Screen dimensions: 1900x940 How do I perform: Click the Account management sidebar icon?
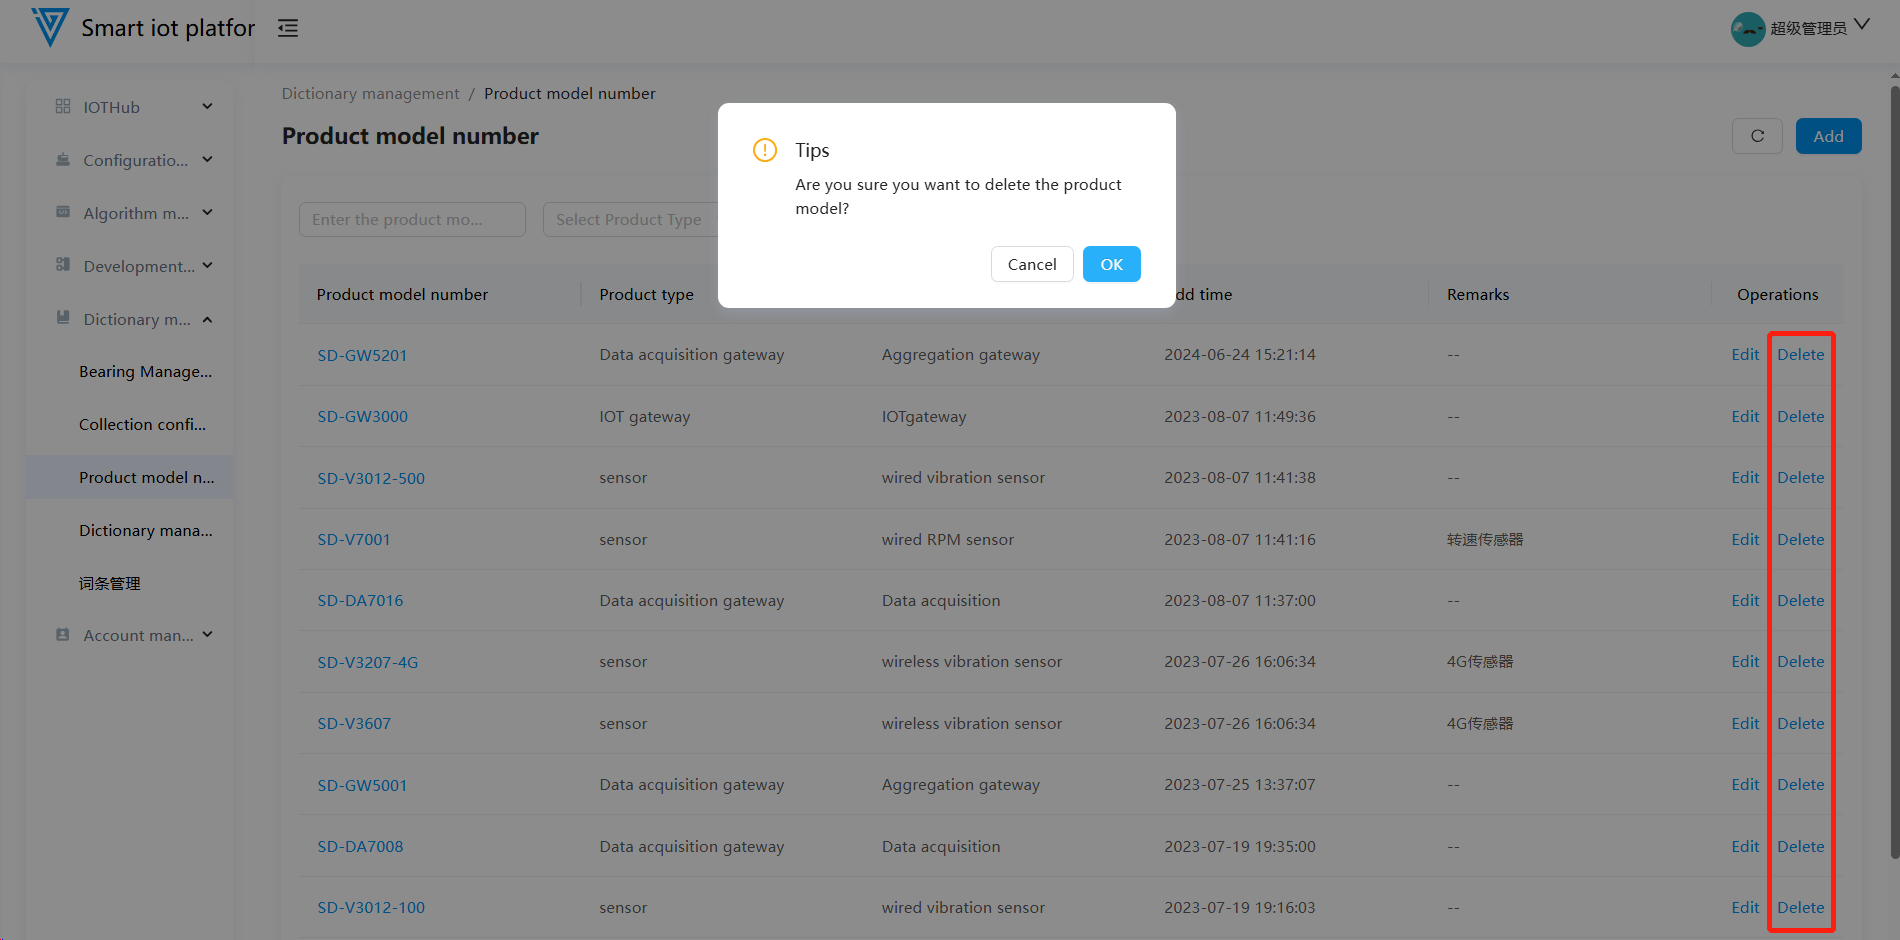(63, 635)
